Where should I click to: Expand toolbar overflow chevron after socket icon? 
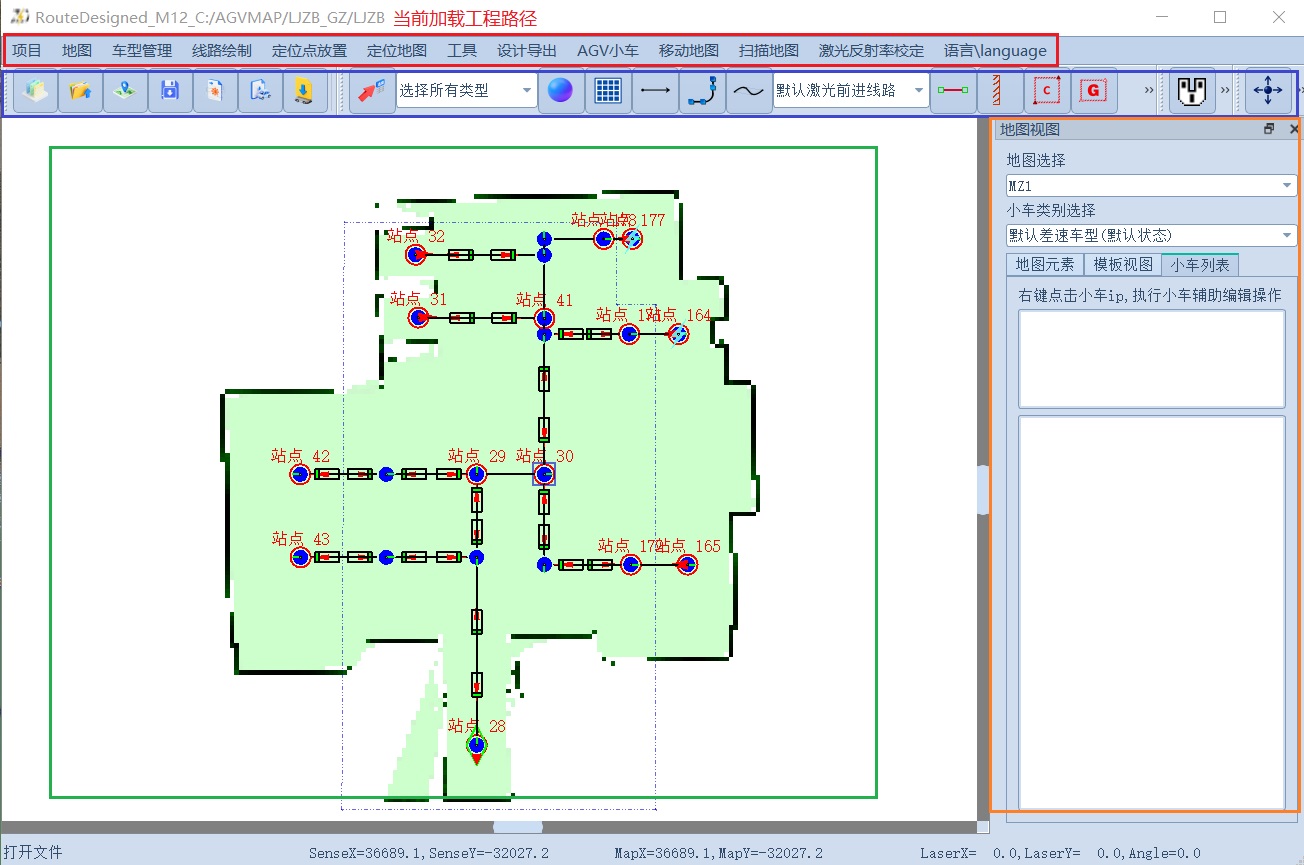[x=1225, y=91]
